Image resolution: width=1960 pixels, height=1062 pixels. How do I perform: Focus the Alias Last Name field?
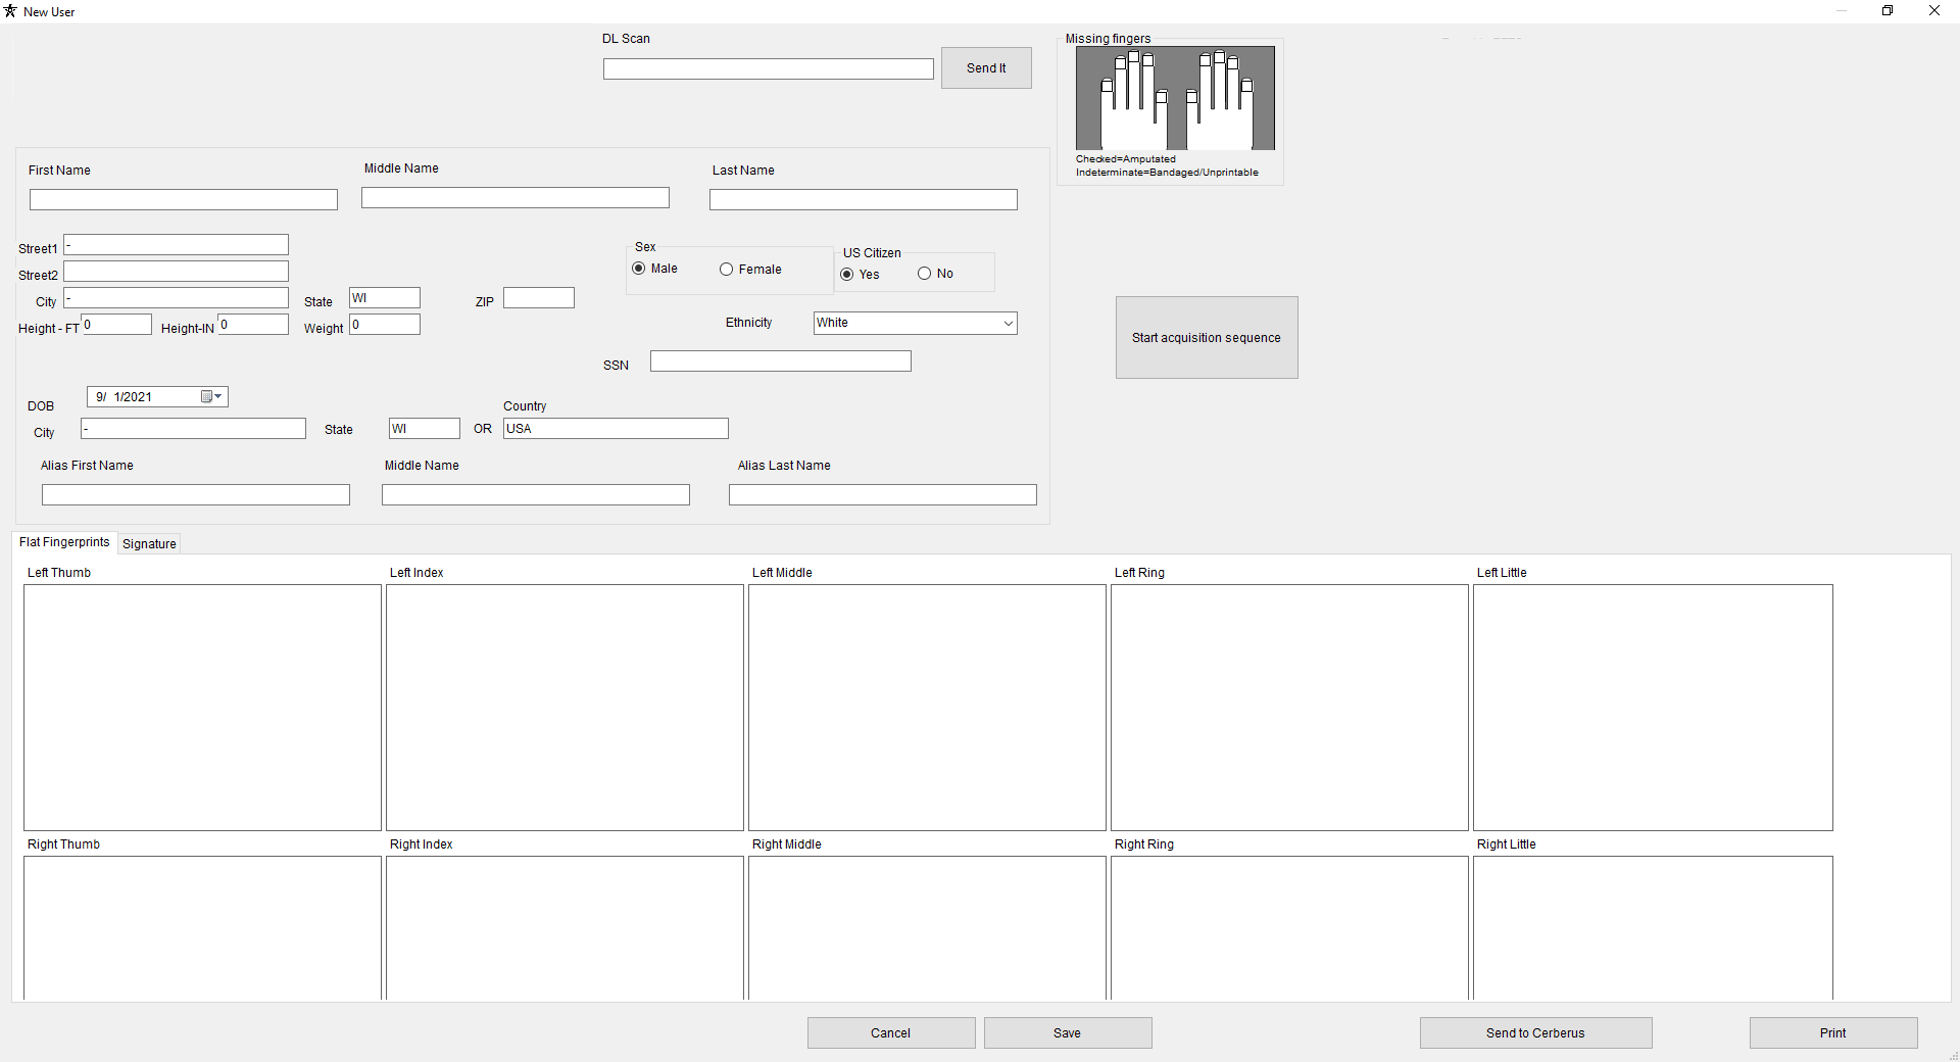pos(883,495)
